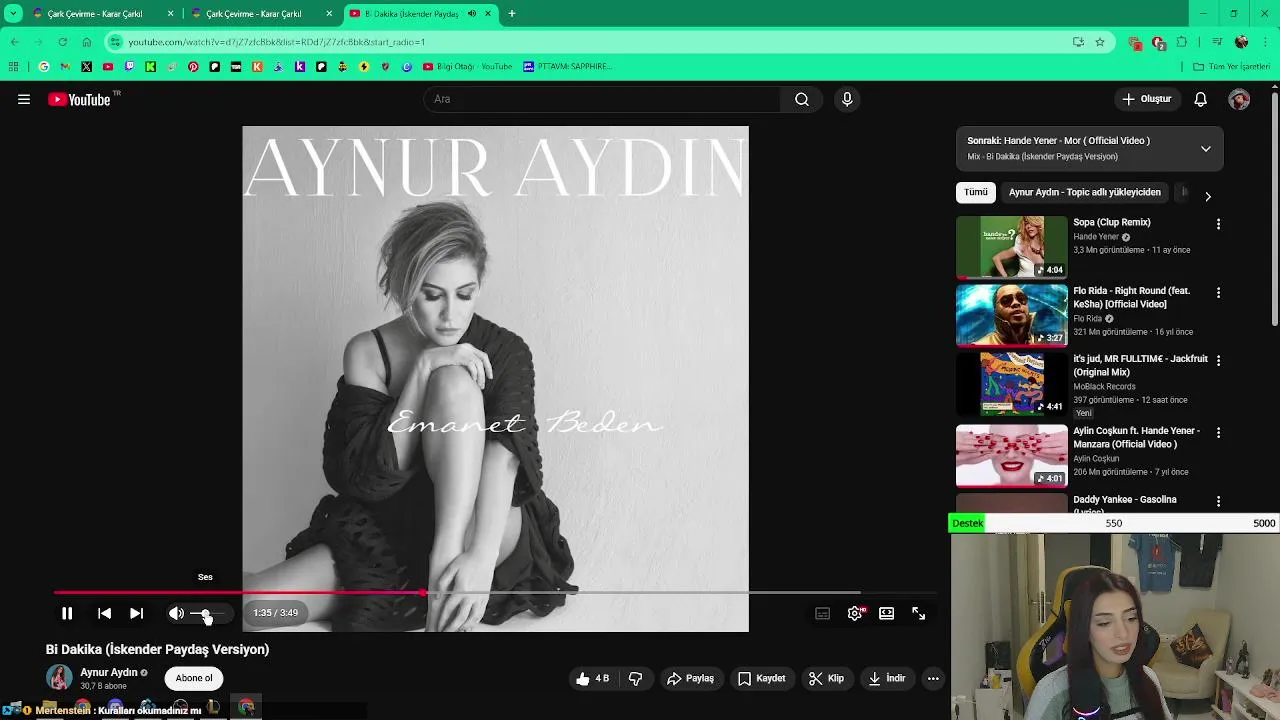Open more actions three-dot menu
This screenshot has width=1280, height=720.
[x=933, y=678]
